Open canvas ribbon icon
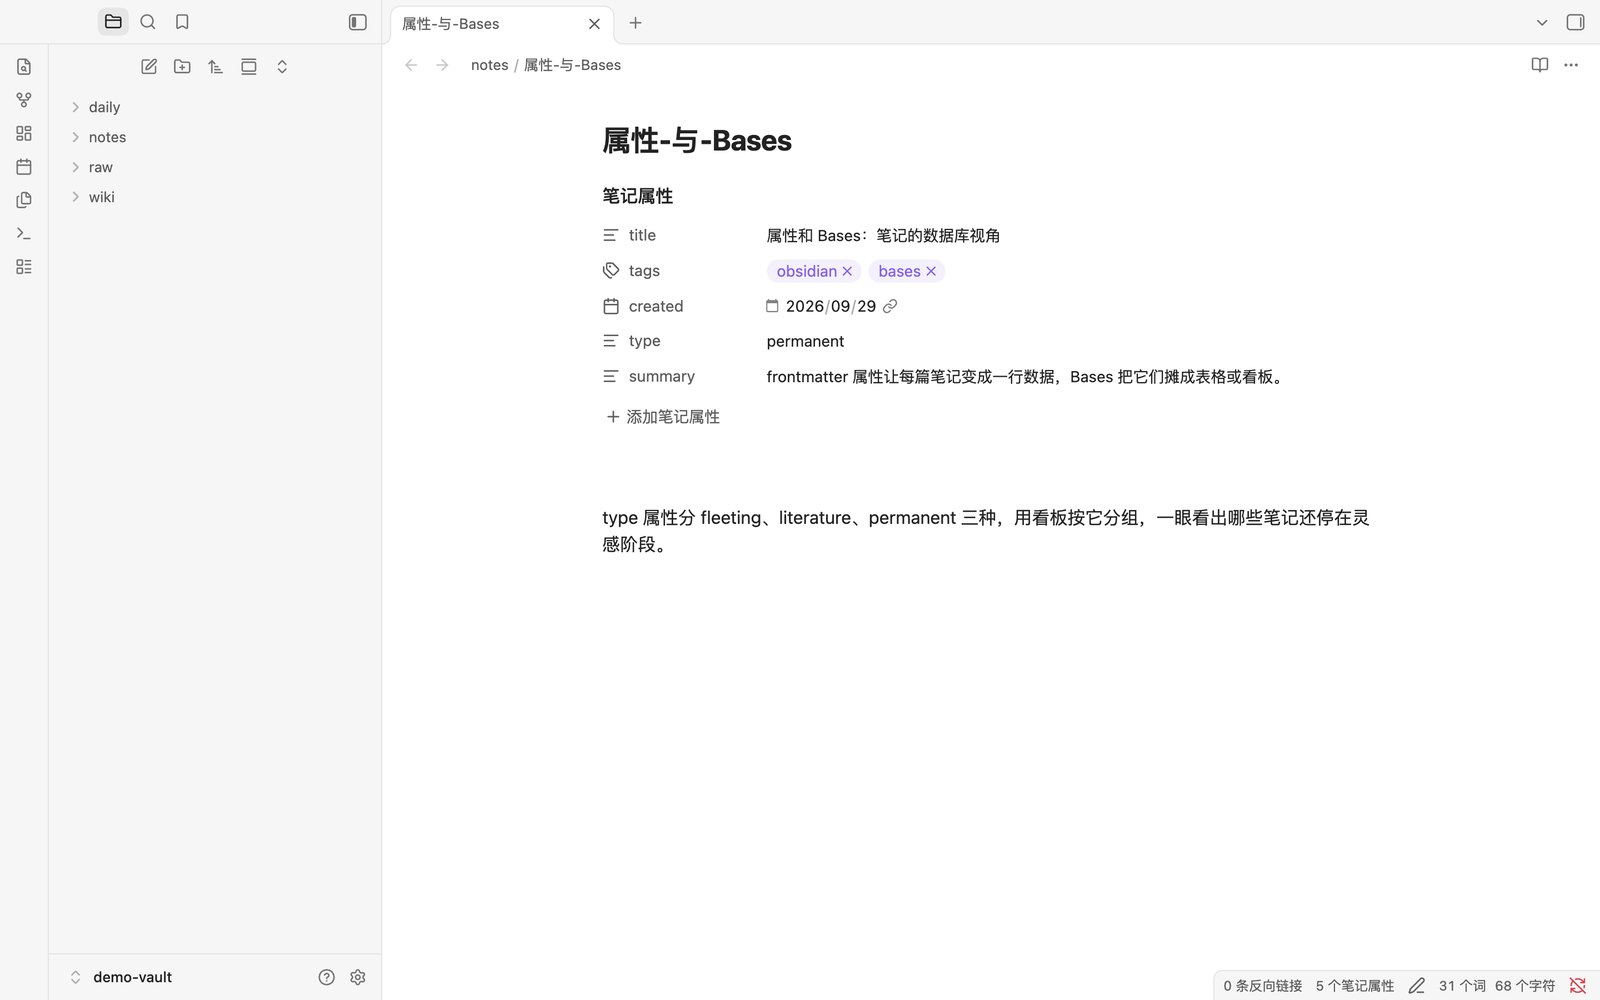 24,133
